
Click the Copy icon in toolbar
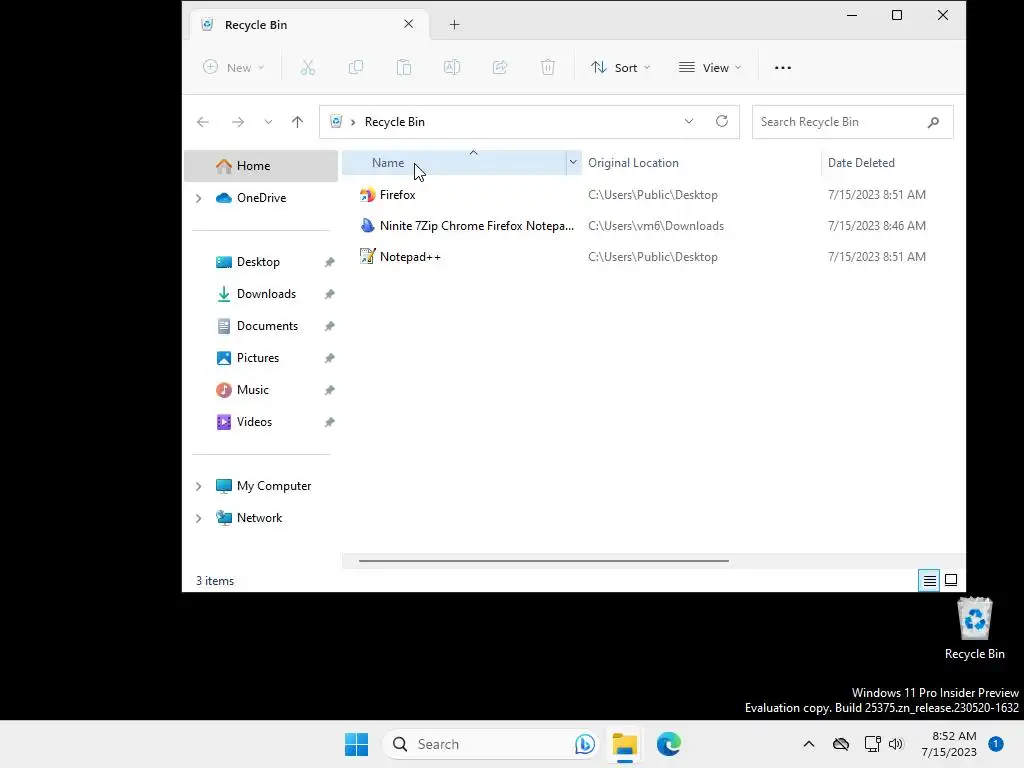[356, 67]
